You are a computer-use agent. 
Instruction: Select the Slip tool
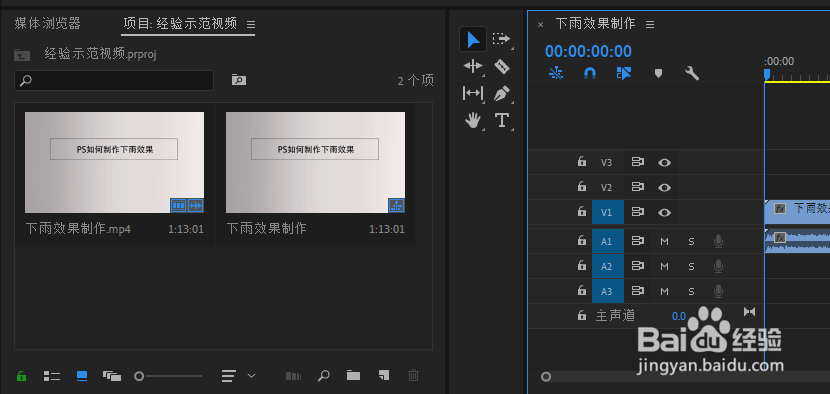click(x=473, y=93)
